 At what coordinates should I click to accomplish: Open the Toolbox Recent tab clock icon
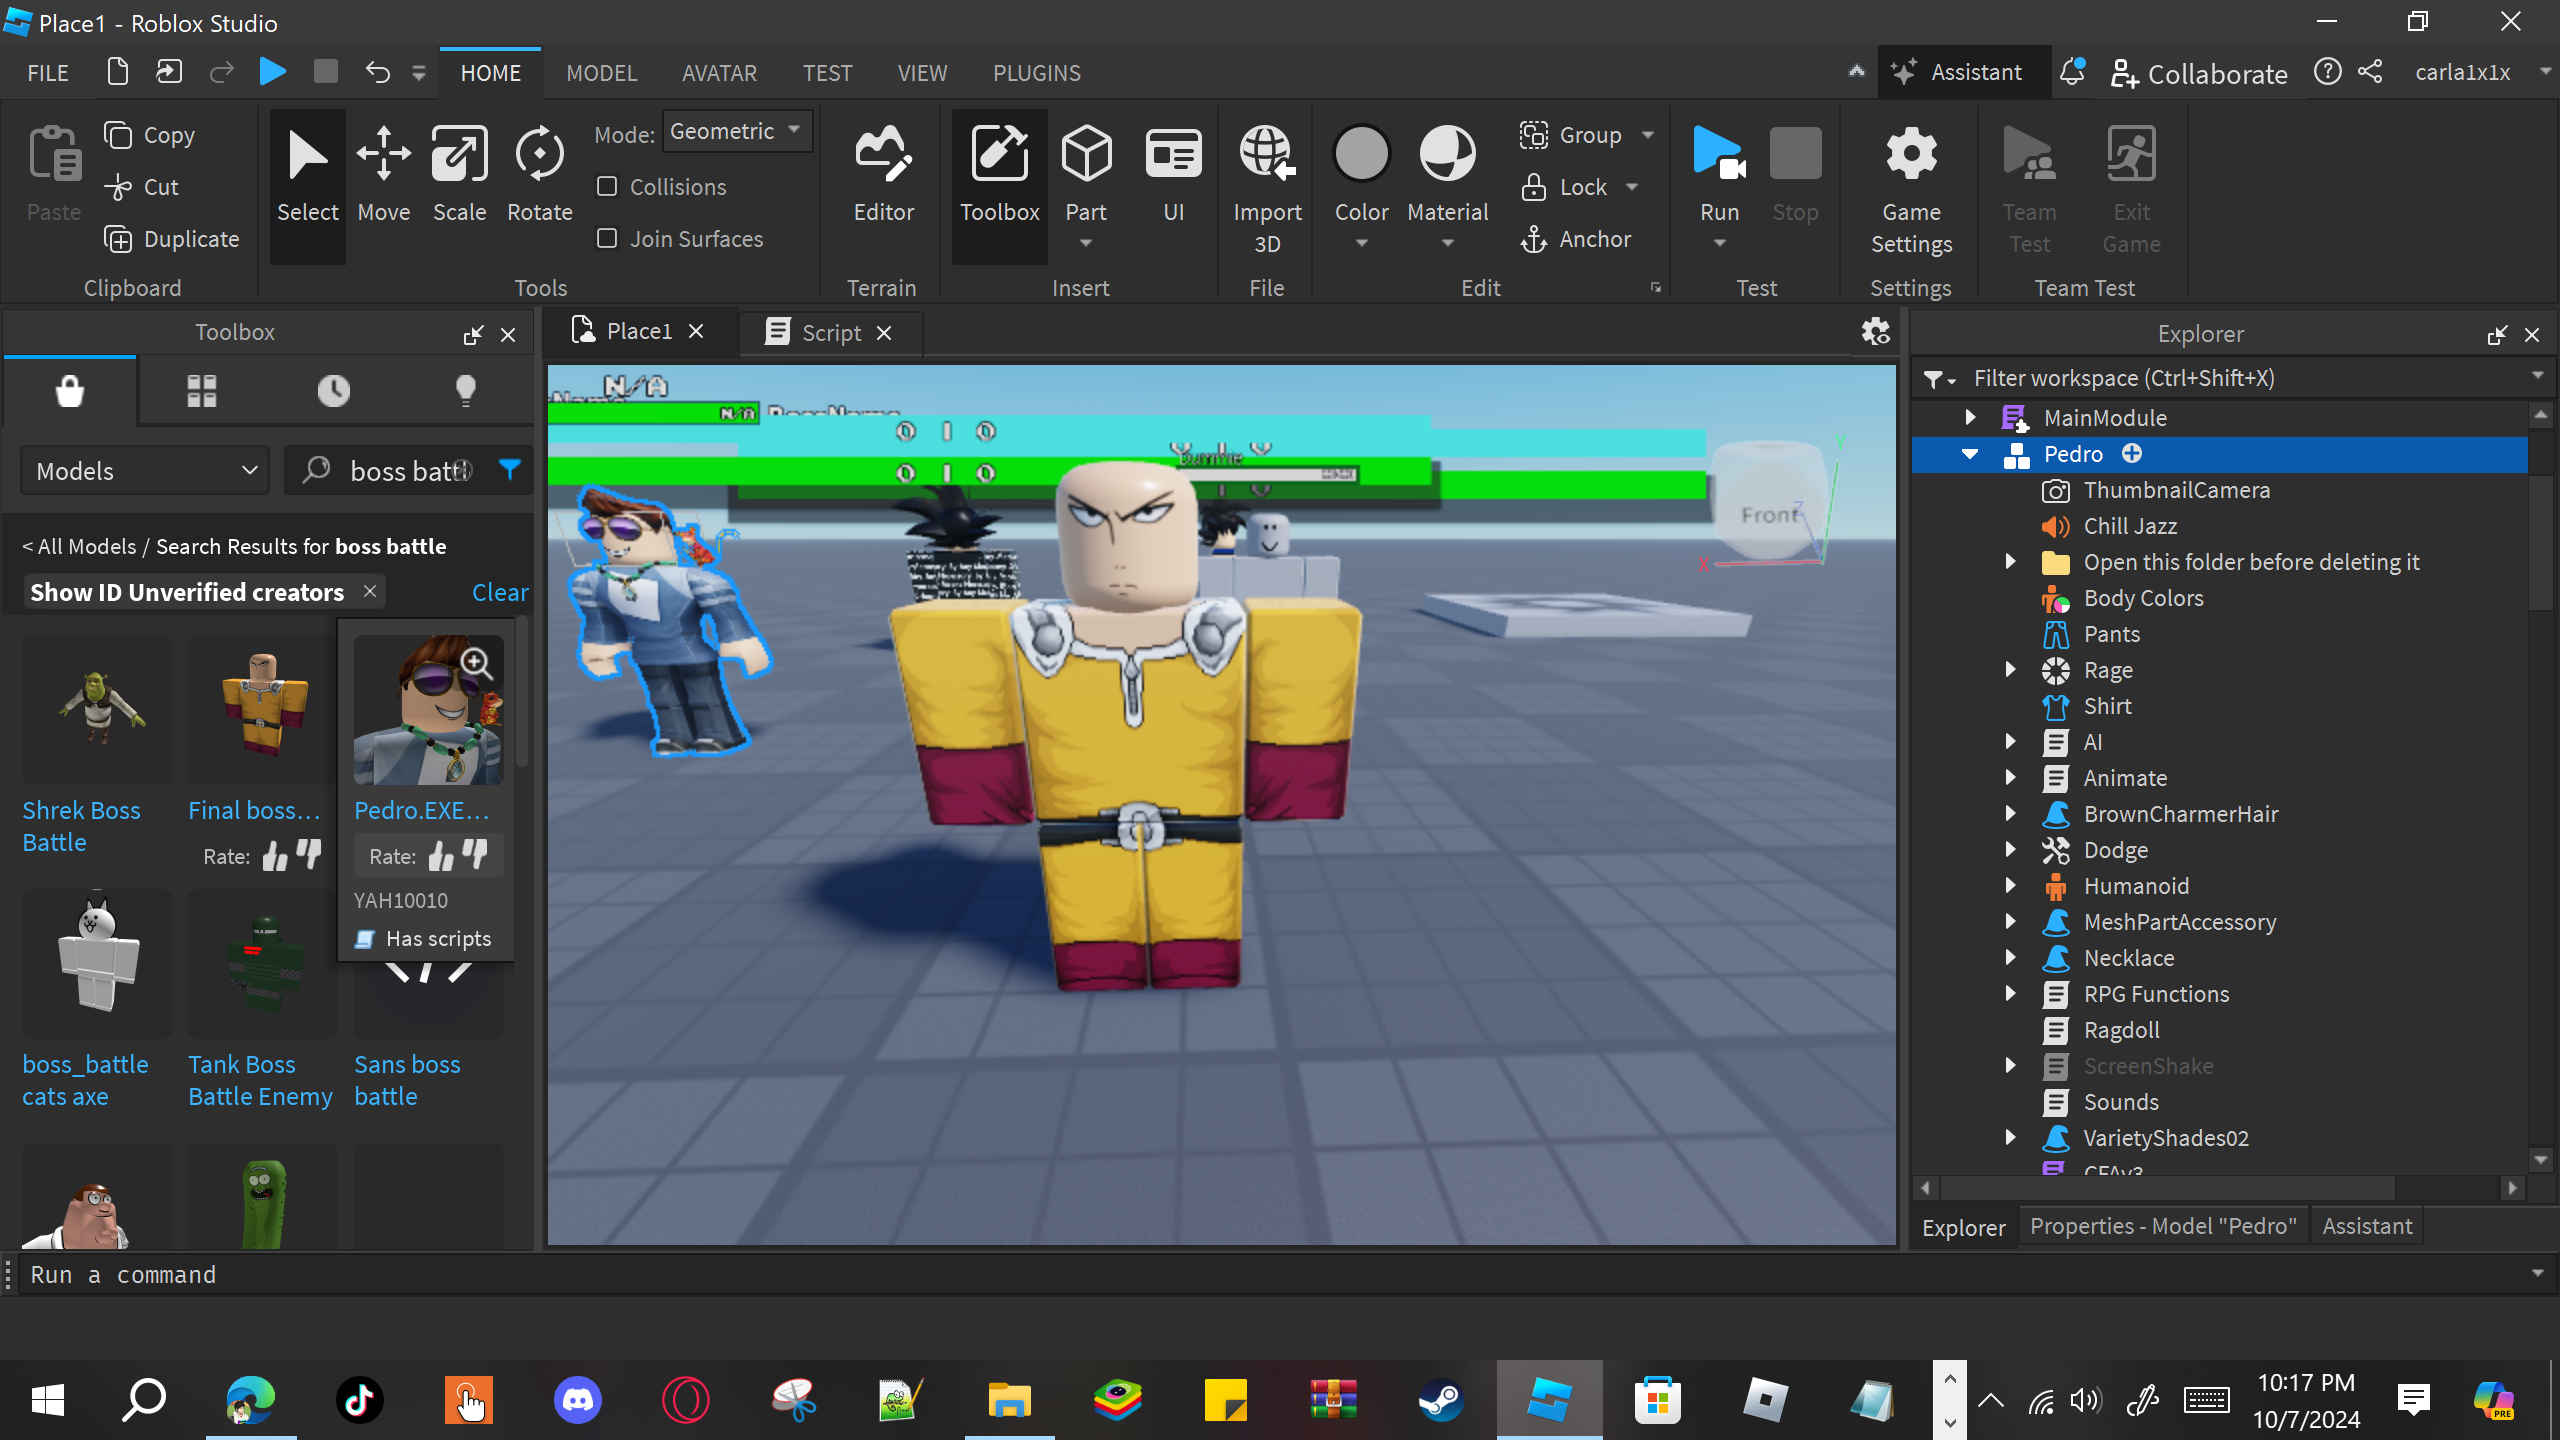click(333, 390)
